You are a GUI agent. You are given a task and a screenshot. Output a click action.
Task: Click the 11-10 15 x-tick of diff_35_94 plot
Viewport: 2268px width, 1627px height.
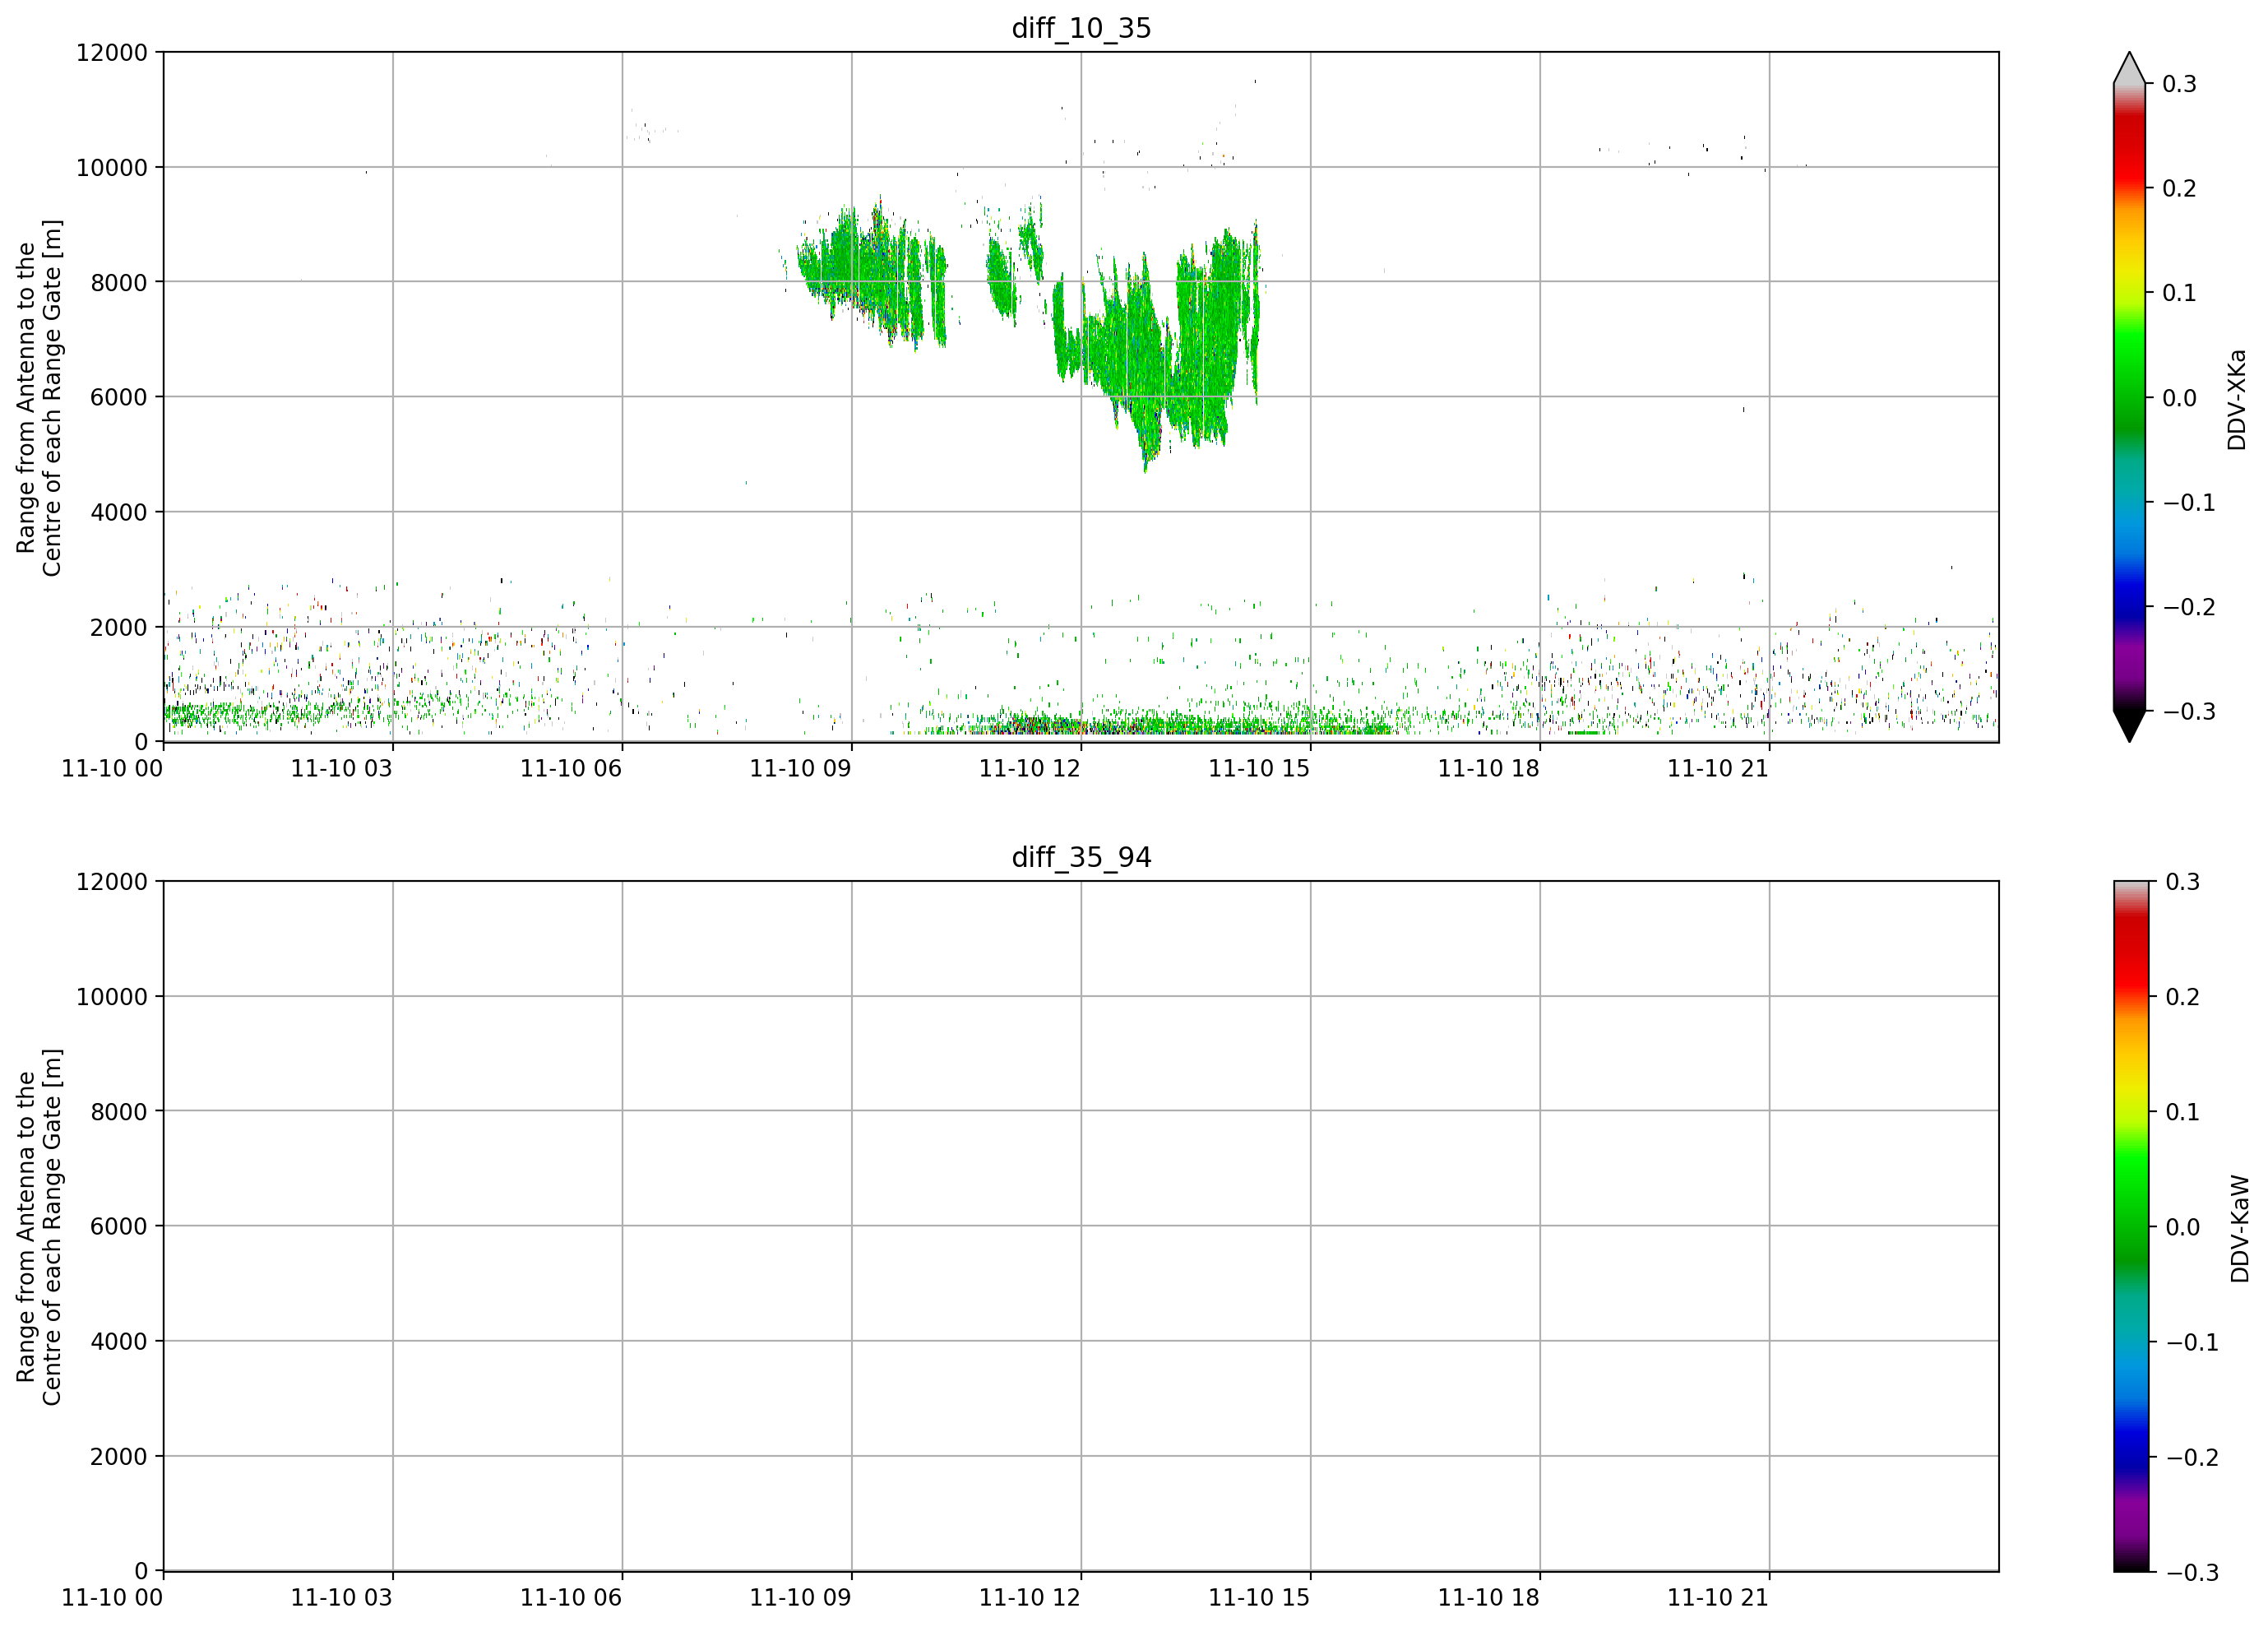(x=1260, y=1597)
